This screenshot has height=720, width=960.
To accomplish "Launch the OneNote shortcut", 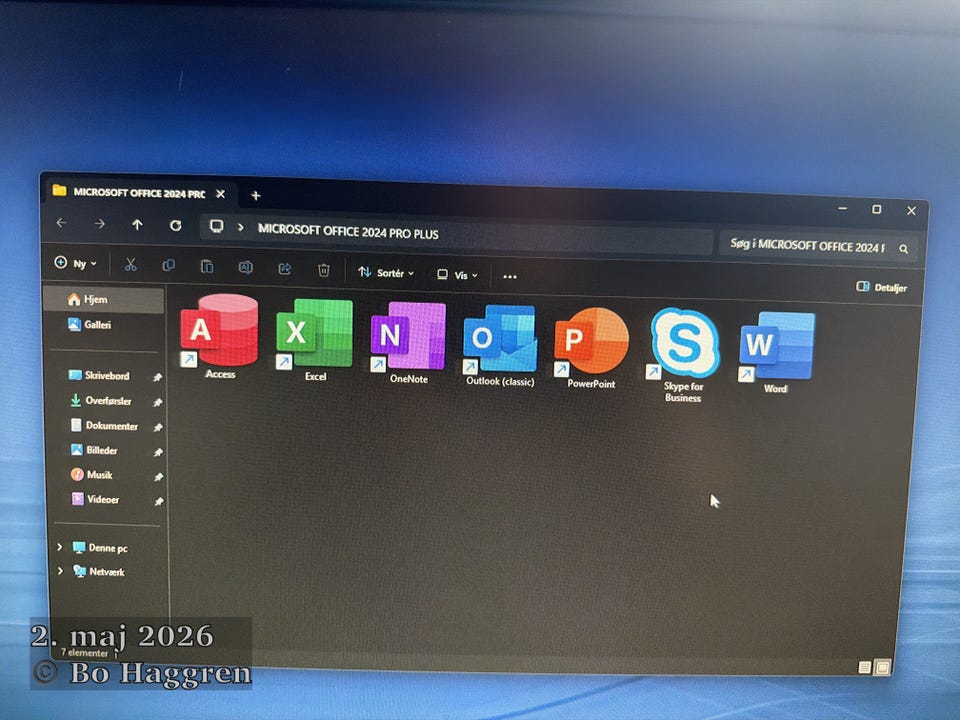I will click(408, 343).
